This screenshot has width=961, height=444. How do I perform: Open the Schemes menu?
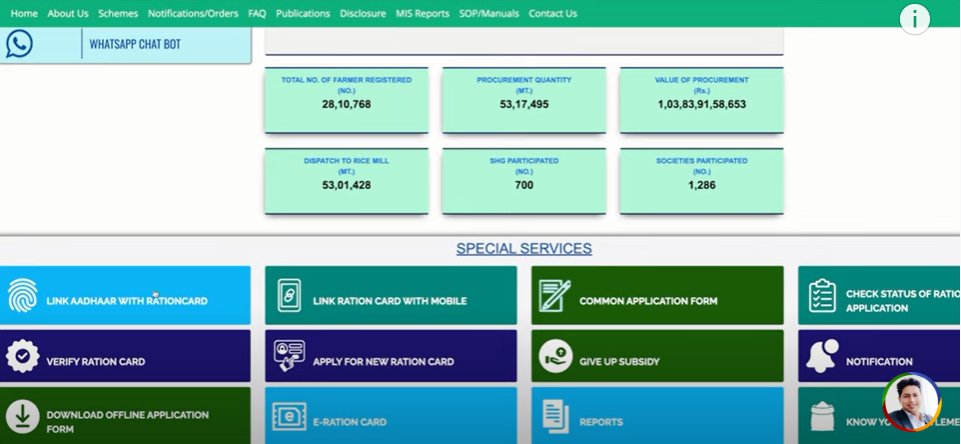(118, 14)
